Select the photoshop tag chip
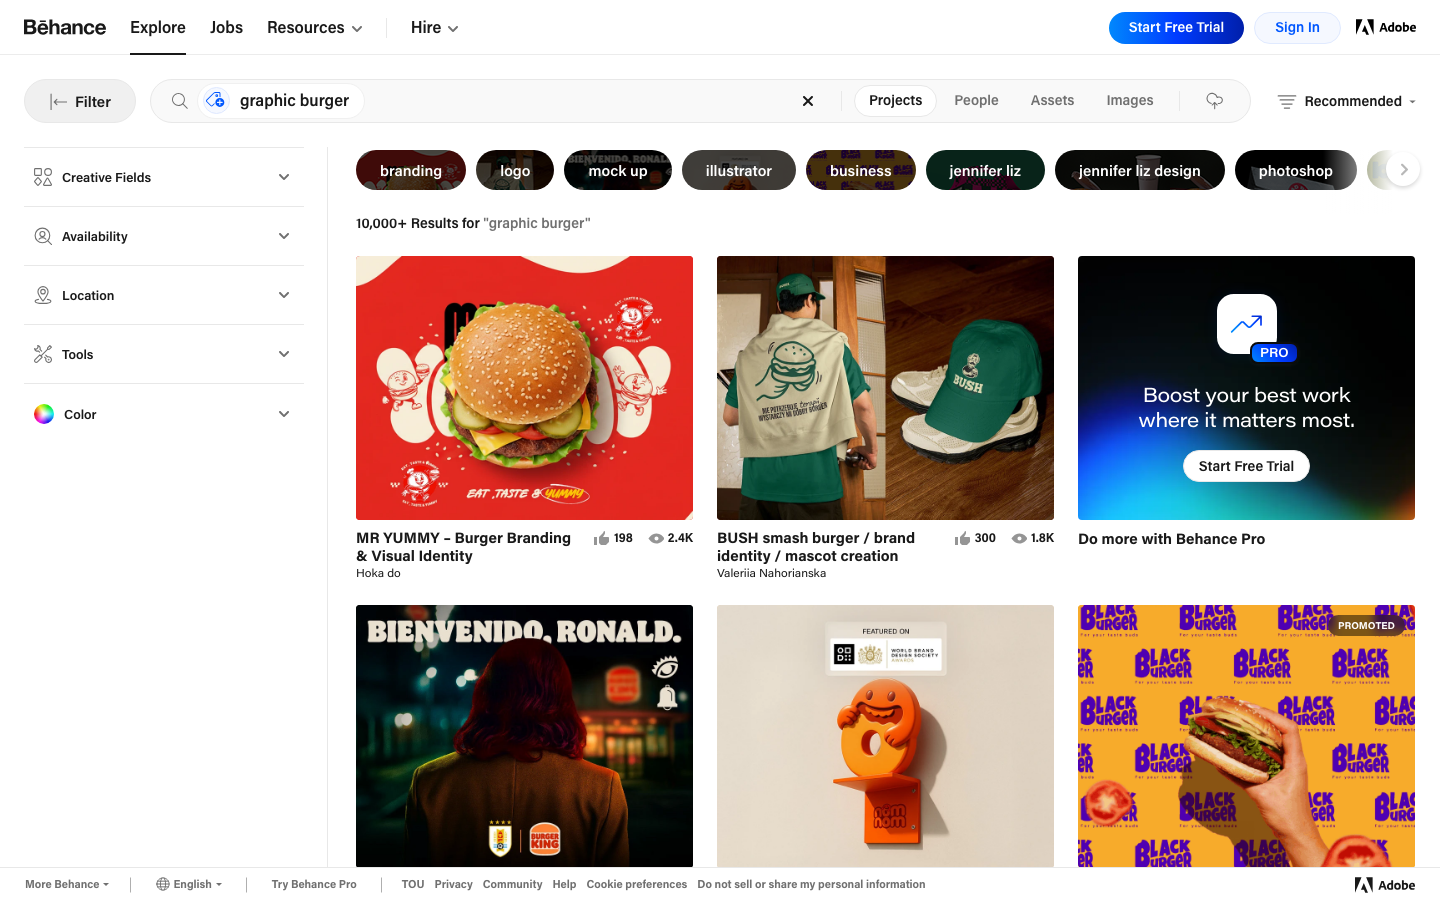The height and width of the screenshot is (900, 1440). pyautogui.click(x=1296, y=170)
